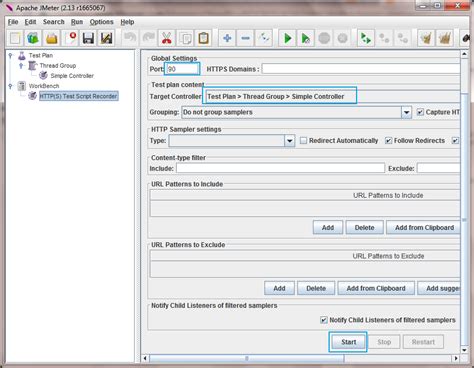Save the test plan with the floppy disk icon

click(88, 38)
